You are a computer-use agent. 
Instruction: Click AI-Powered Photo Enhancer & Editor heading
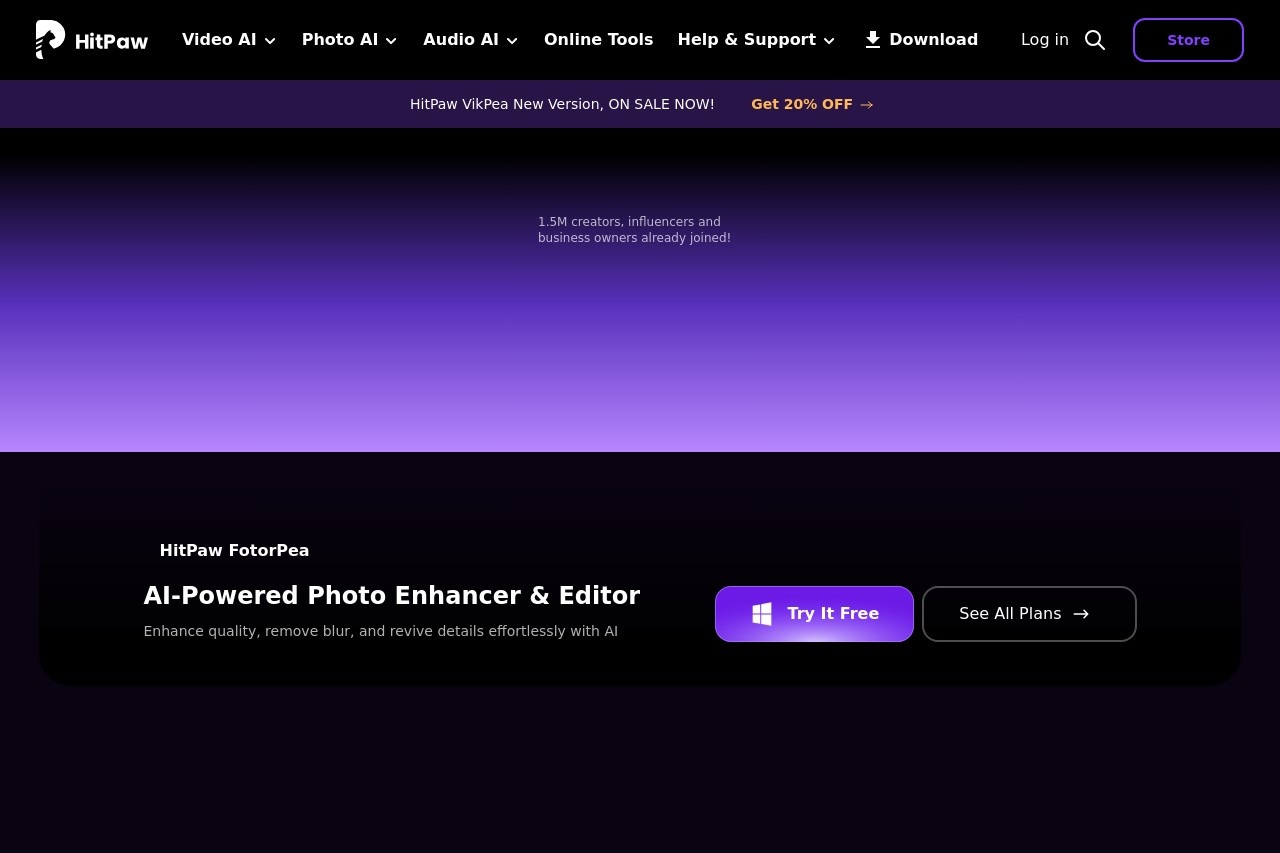coord(392,596)
